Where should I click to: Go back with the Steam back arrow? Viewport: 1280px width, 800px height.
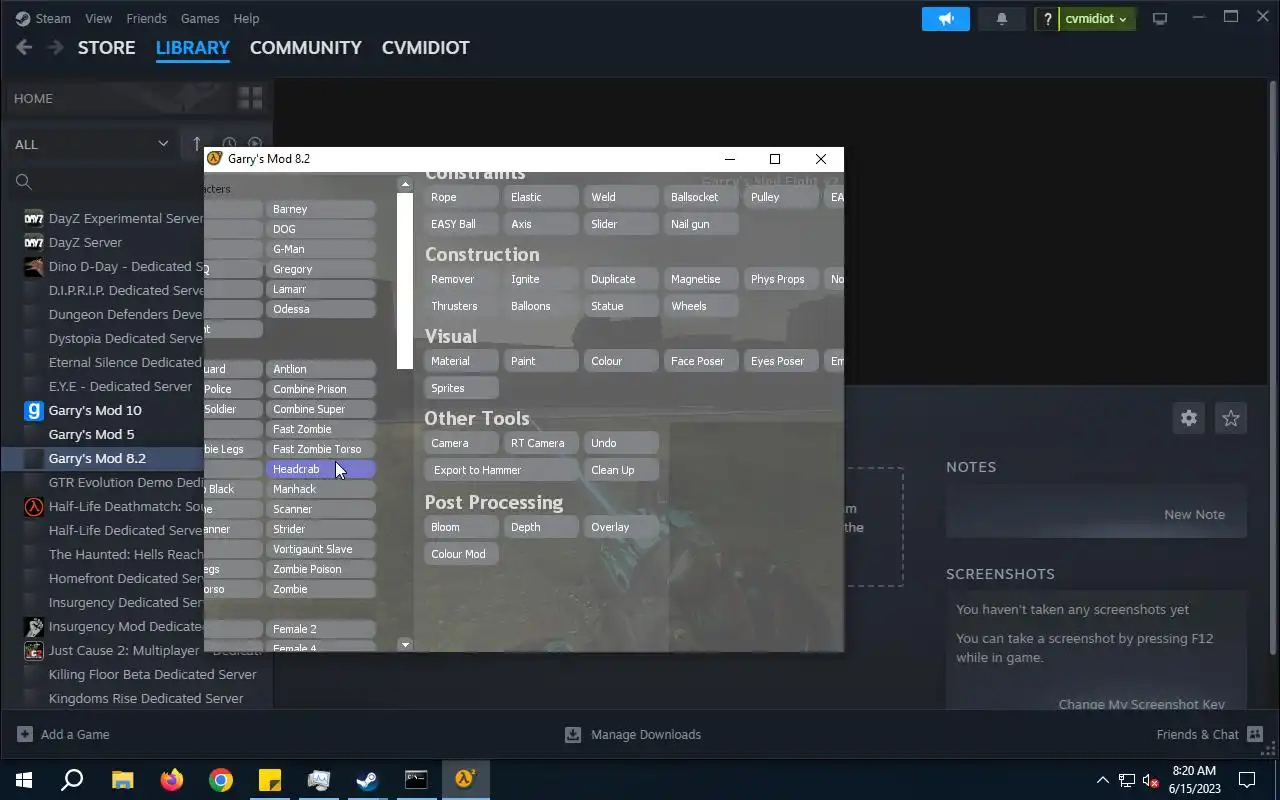click(x=24, y=47)
